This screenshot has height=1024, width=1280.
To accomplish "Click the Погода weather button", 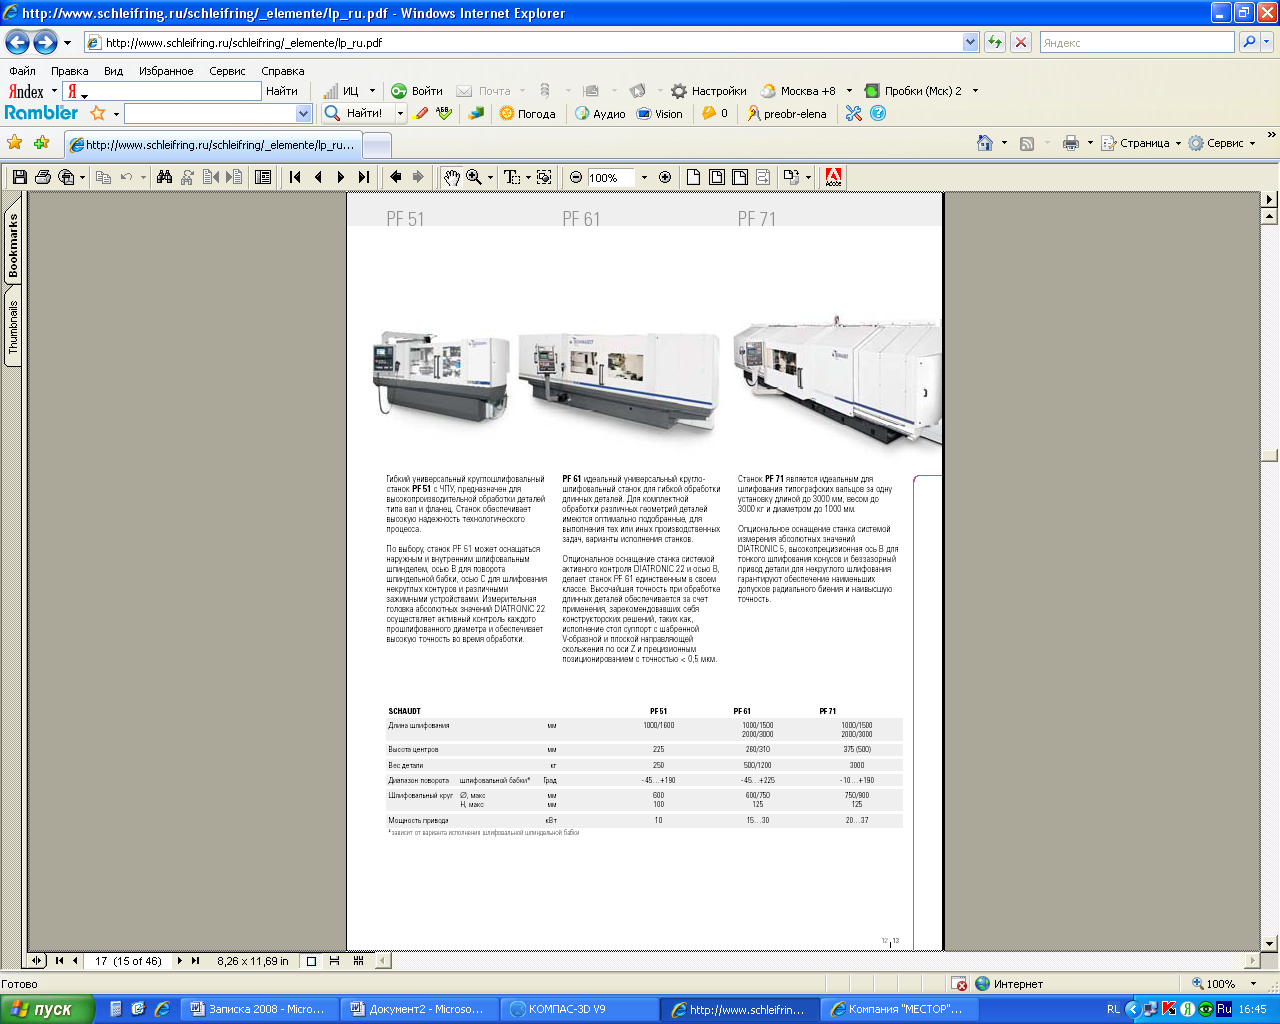I will point(528,113).
